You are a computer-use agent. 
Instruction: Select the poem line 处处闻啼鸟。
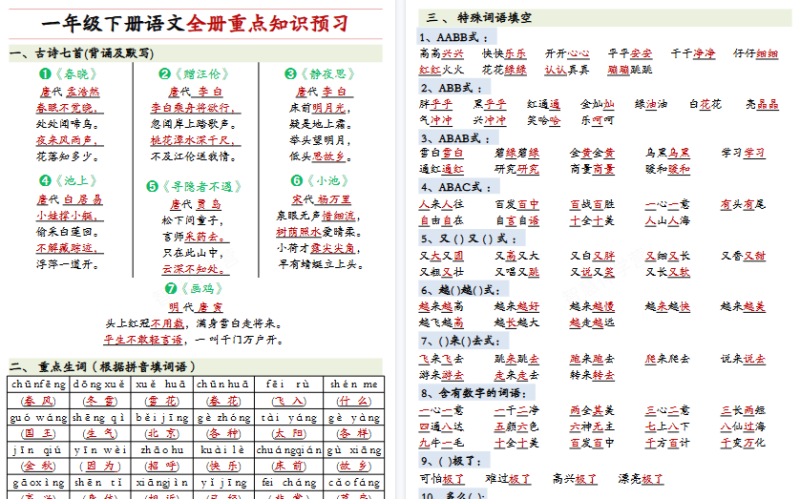tap(67, 124)
